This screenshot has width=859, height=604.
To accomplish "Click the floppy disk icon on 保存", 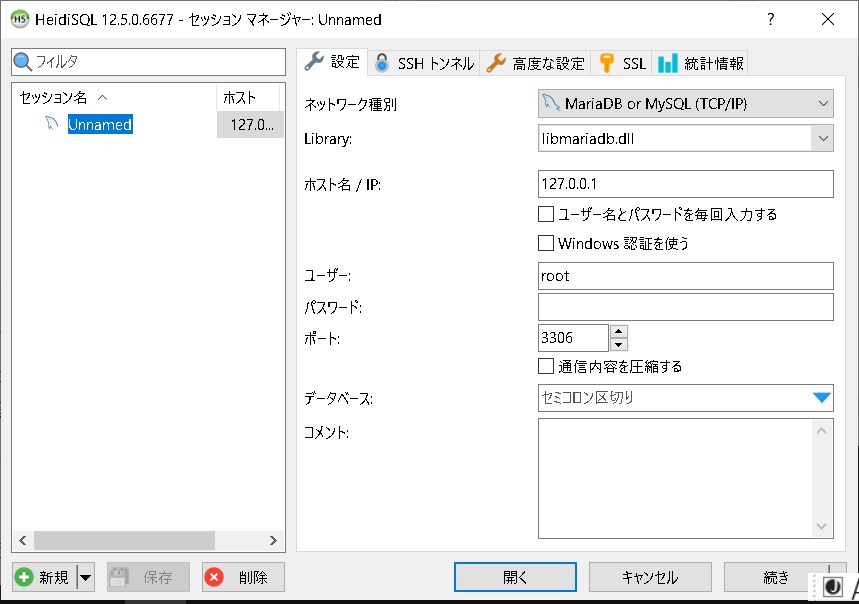I will point(119,577).
